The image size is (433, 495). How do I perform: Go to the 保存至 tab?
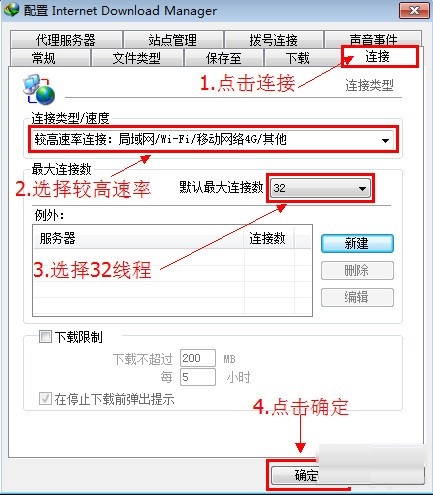click(223, 58)
